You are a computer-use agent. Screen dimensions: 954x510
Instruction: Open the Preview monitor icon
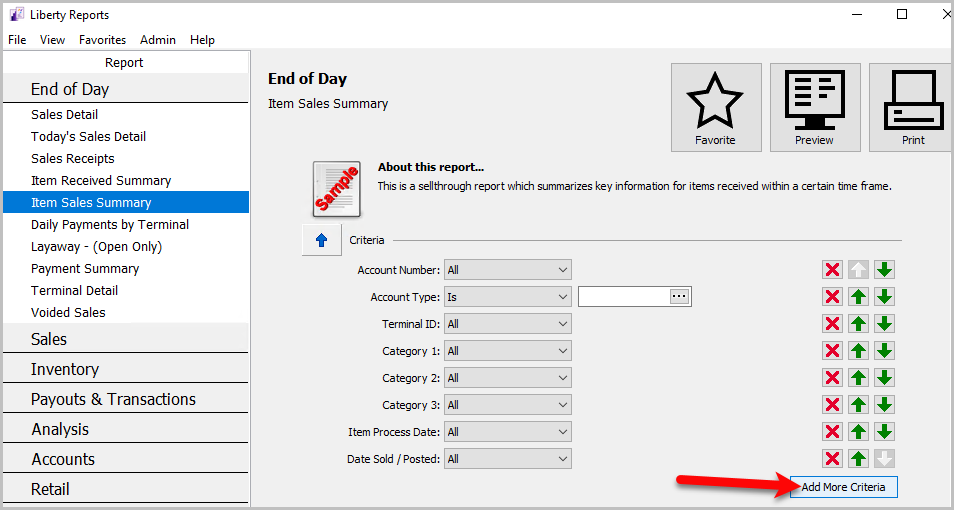pos(815,107)
